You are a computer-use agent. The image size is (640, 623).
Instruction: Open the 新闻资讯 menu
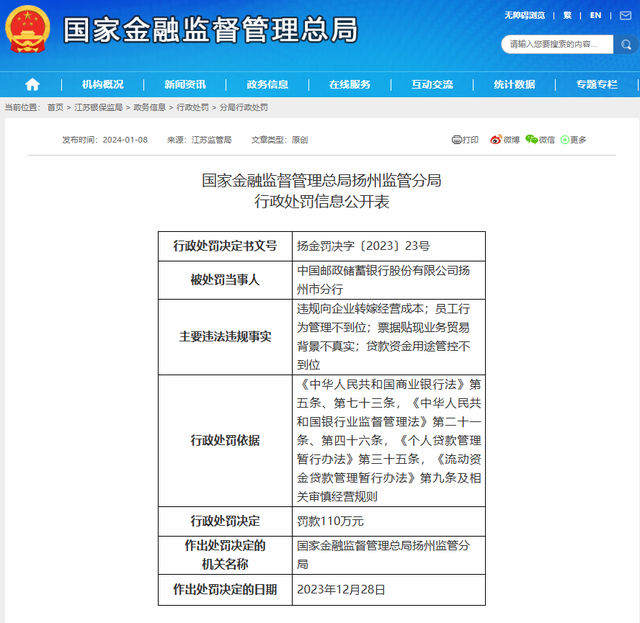(x=185, y=85)
